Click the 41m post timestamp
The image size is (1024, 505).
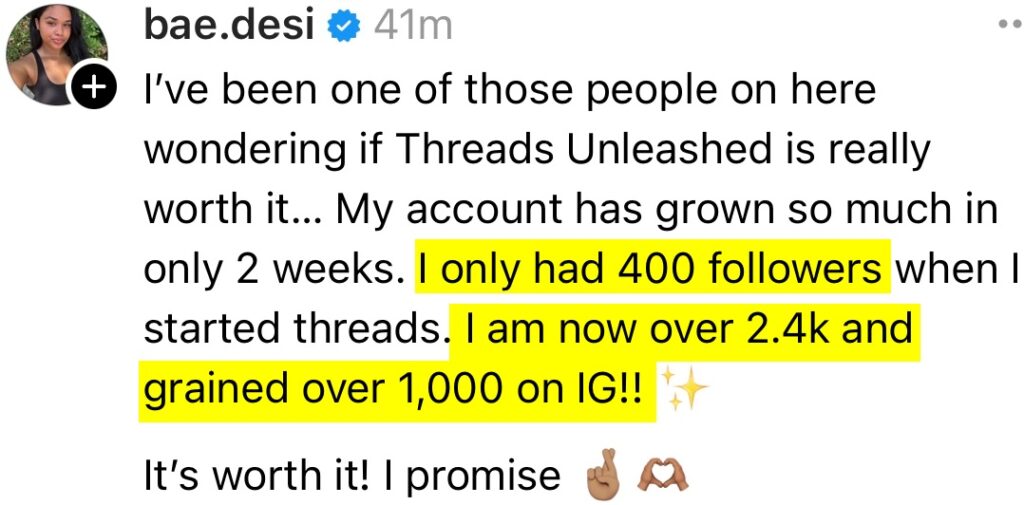pos(412,27)
